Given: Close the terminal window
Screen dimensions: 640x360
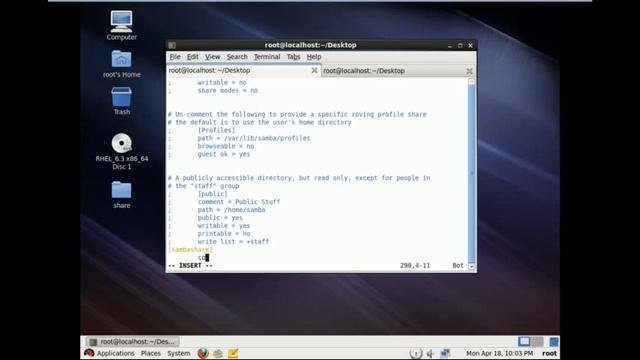Looking at the screenshot, I should coord(470,46).
